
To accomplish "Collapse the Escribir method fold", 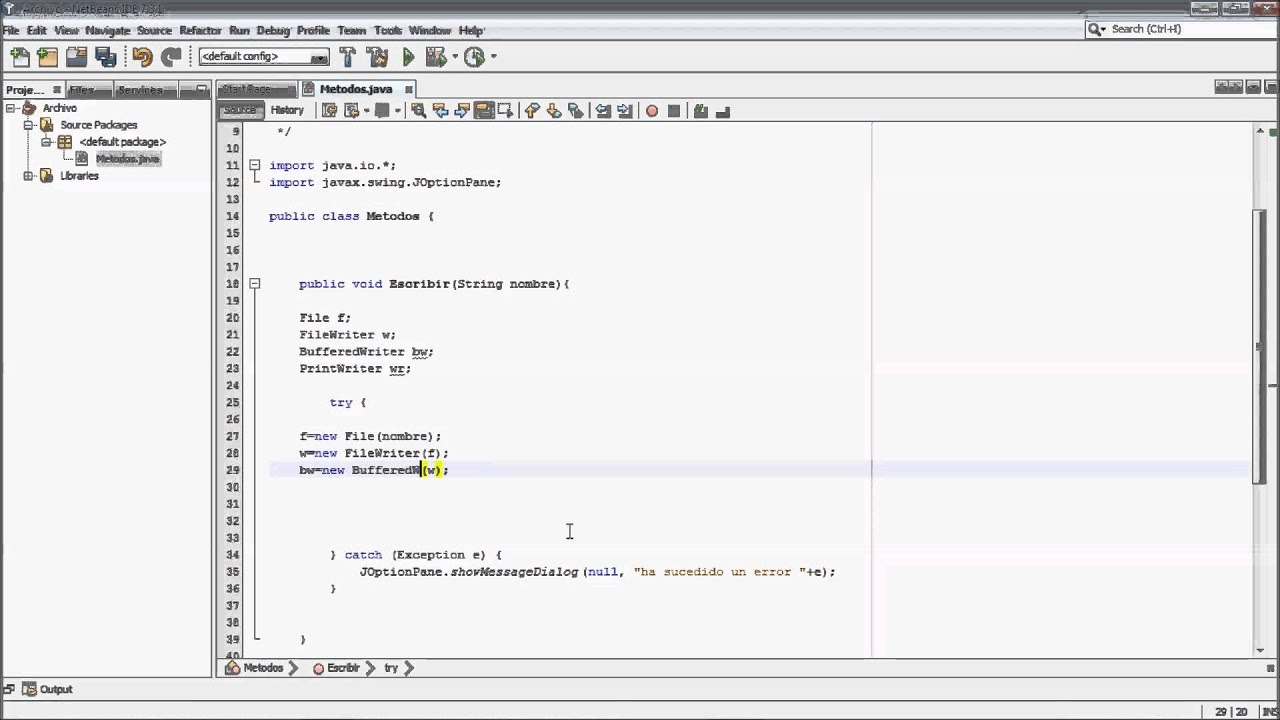I will click(x=254, y=284).
